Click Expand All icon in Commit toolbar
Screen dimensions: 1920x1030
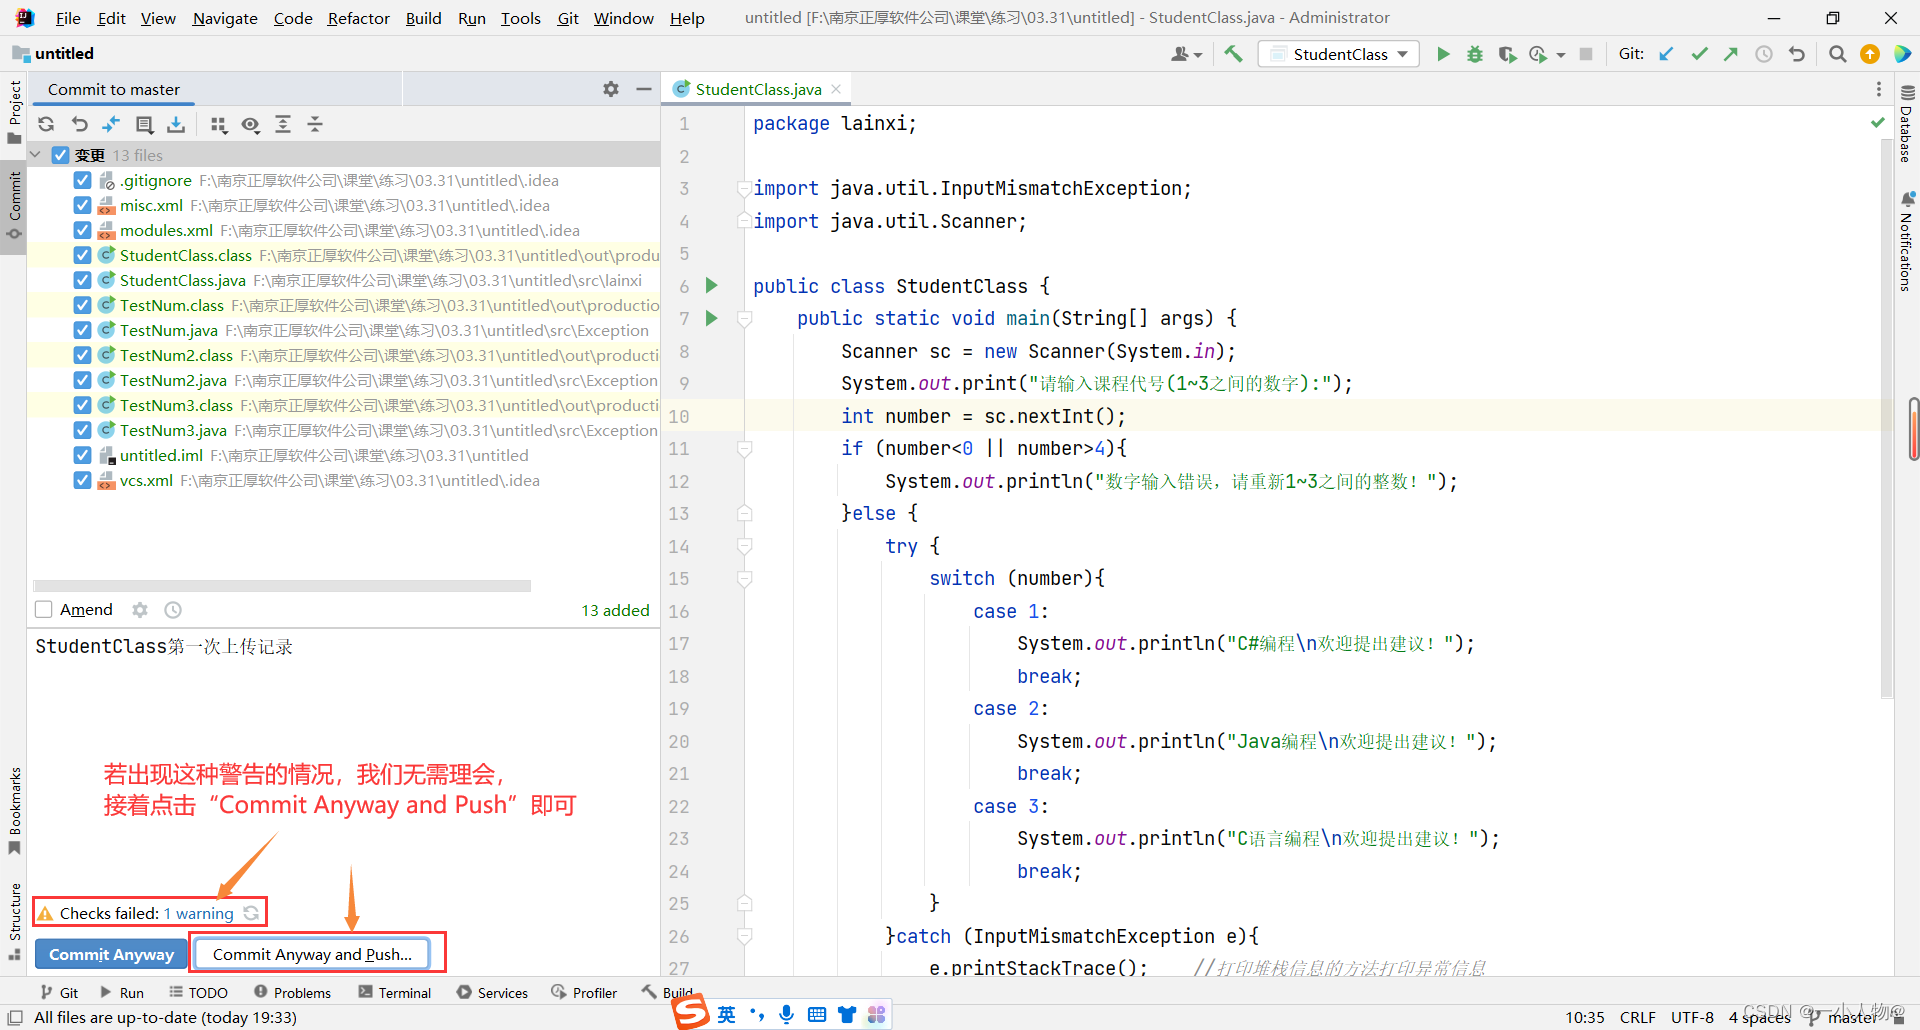click(283, 124)
